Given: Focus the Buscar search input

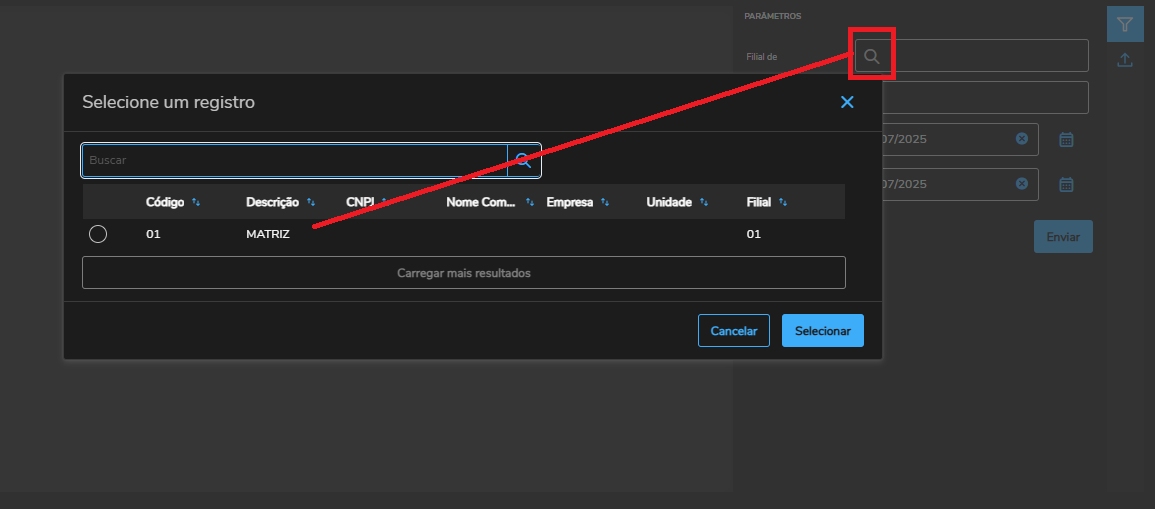Looking at the screenshot, I should (295, 160).
